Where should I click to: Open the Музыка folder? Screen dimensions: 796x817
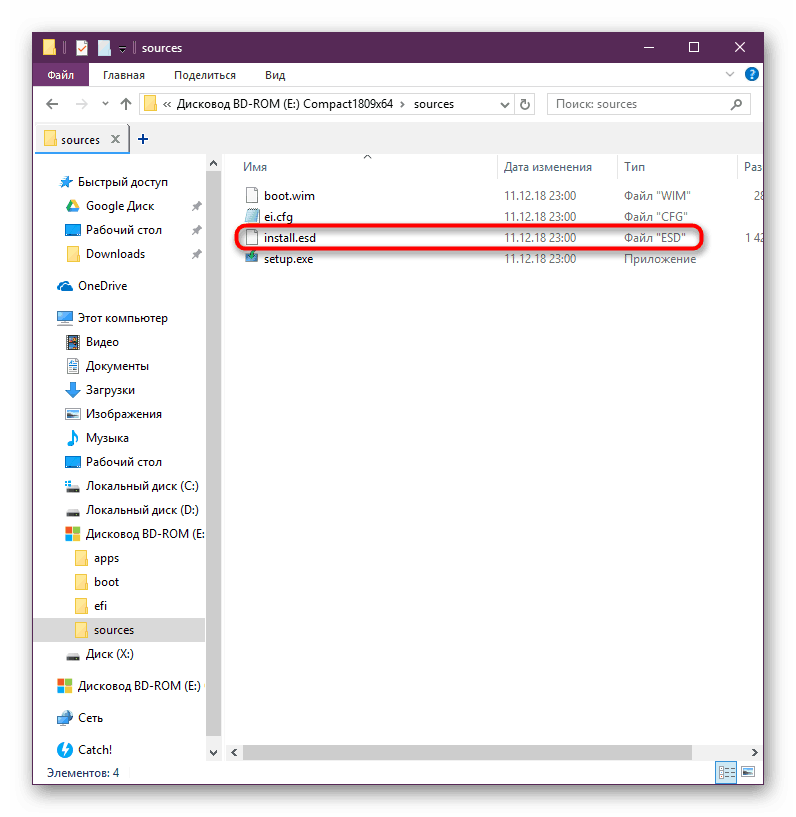point(107,438)
